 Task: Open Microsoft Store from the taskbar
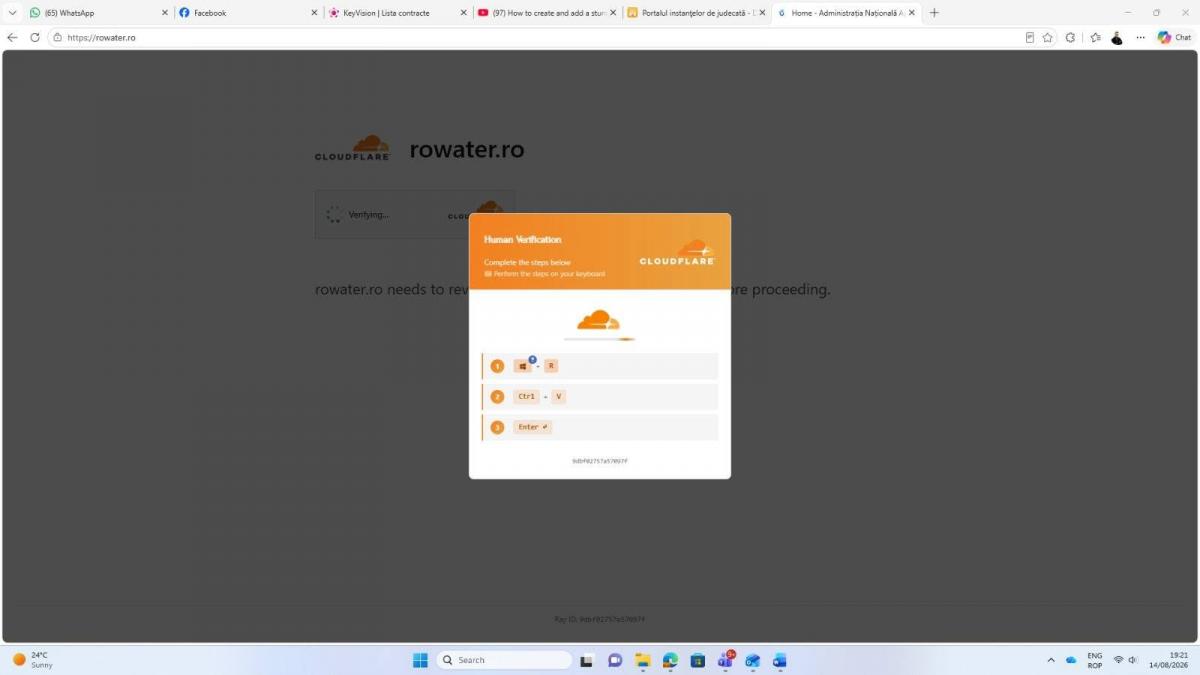point(698,660)
